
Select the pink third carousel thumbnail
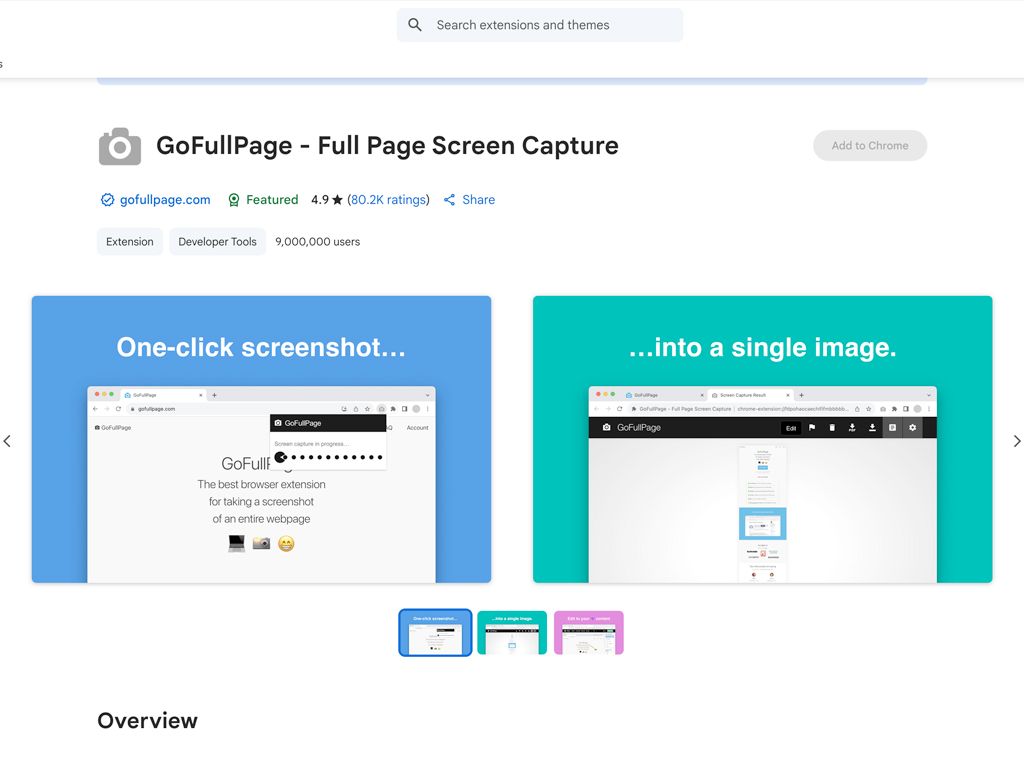click(588, 633)
